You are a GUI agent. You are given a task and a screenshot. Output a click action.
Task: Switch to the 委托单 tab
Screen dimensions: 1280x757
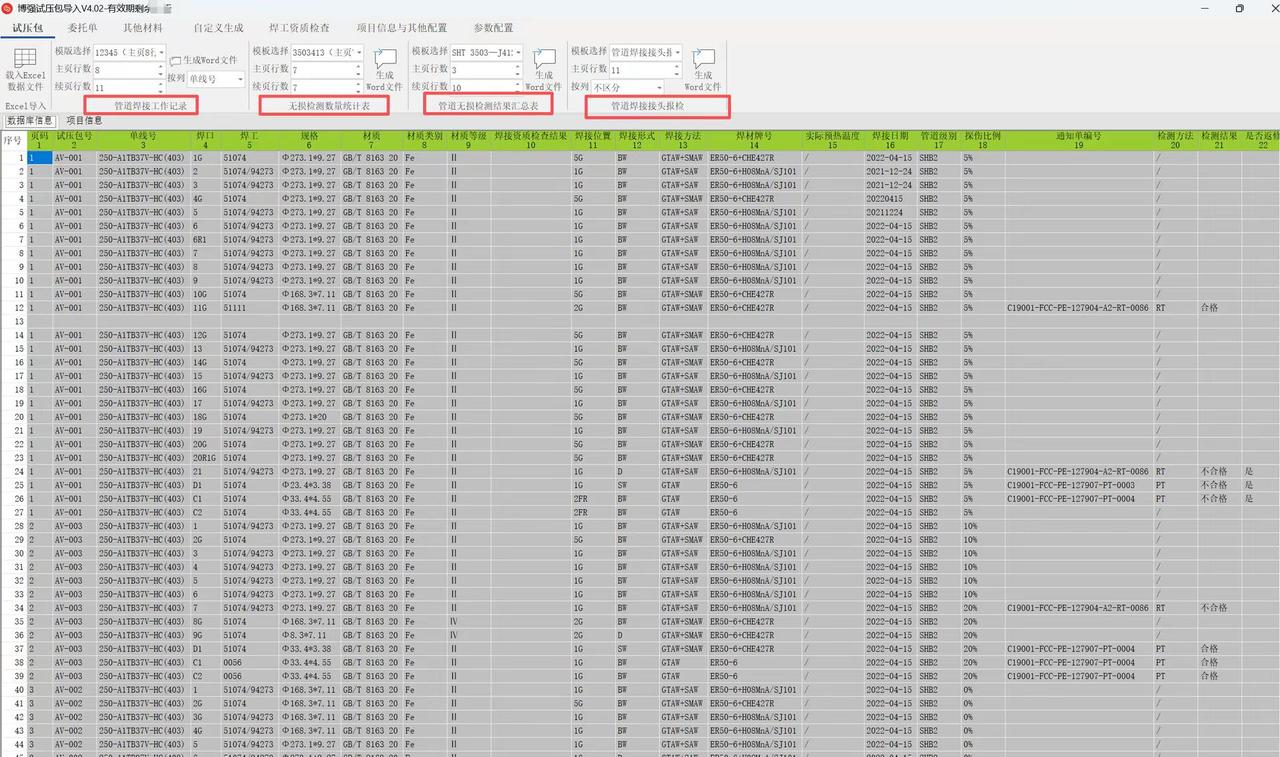click(82, 28)
